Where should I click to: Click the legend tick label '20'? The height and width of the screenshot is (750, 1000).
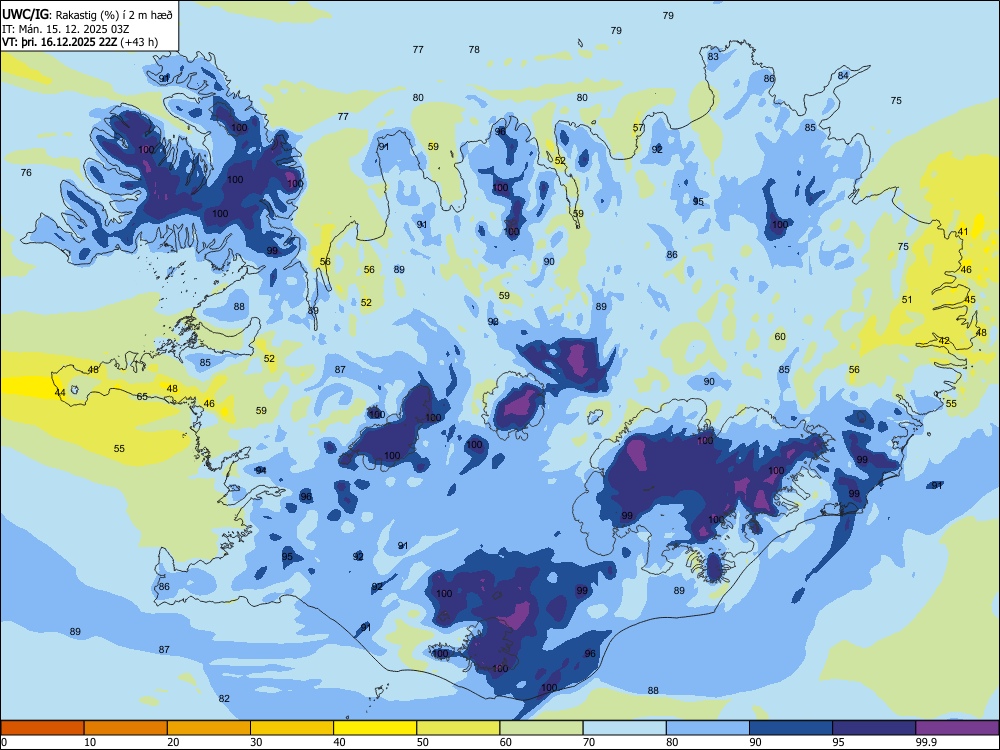(173, 742)
